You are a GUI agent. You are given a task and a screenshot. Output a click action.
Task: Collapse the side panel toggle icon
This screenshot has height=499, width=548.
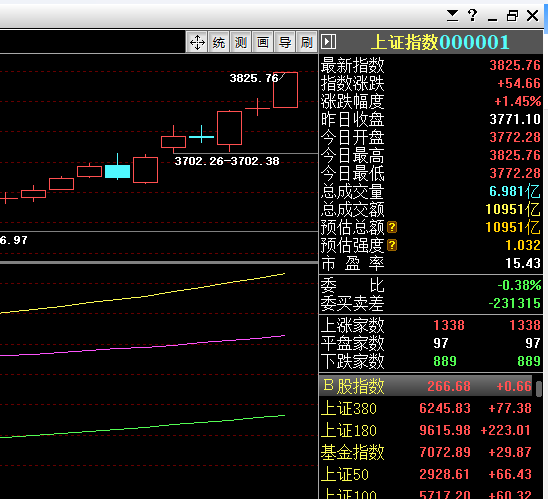pos(329,42)
